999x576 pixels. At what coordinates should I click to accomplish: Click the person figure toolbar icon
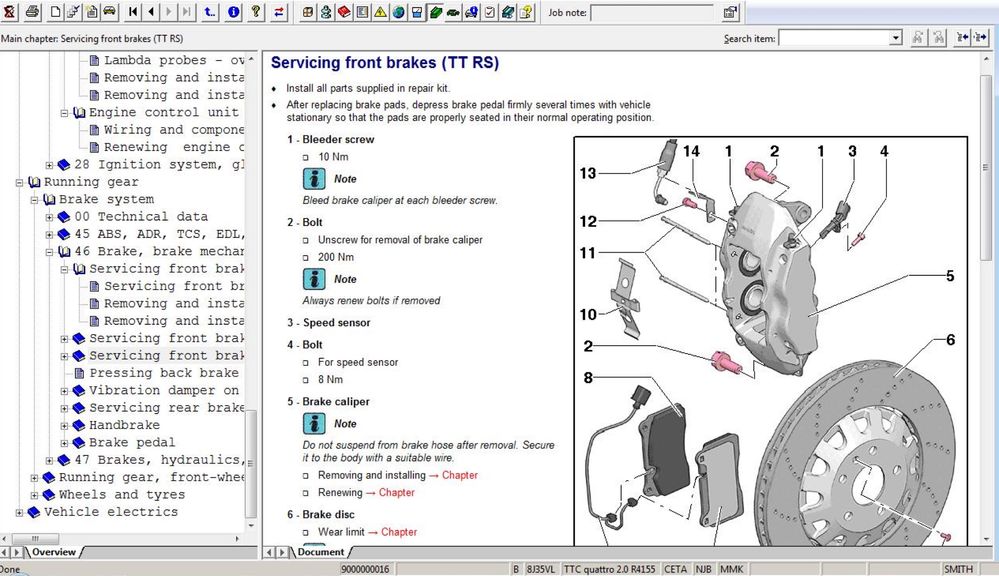pyautogui.click(x=326, y=11)
